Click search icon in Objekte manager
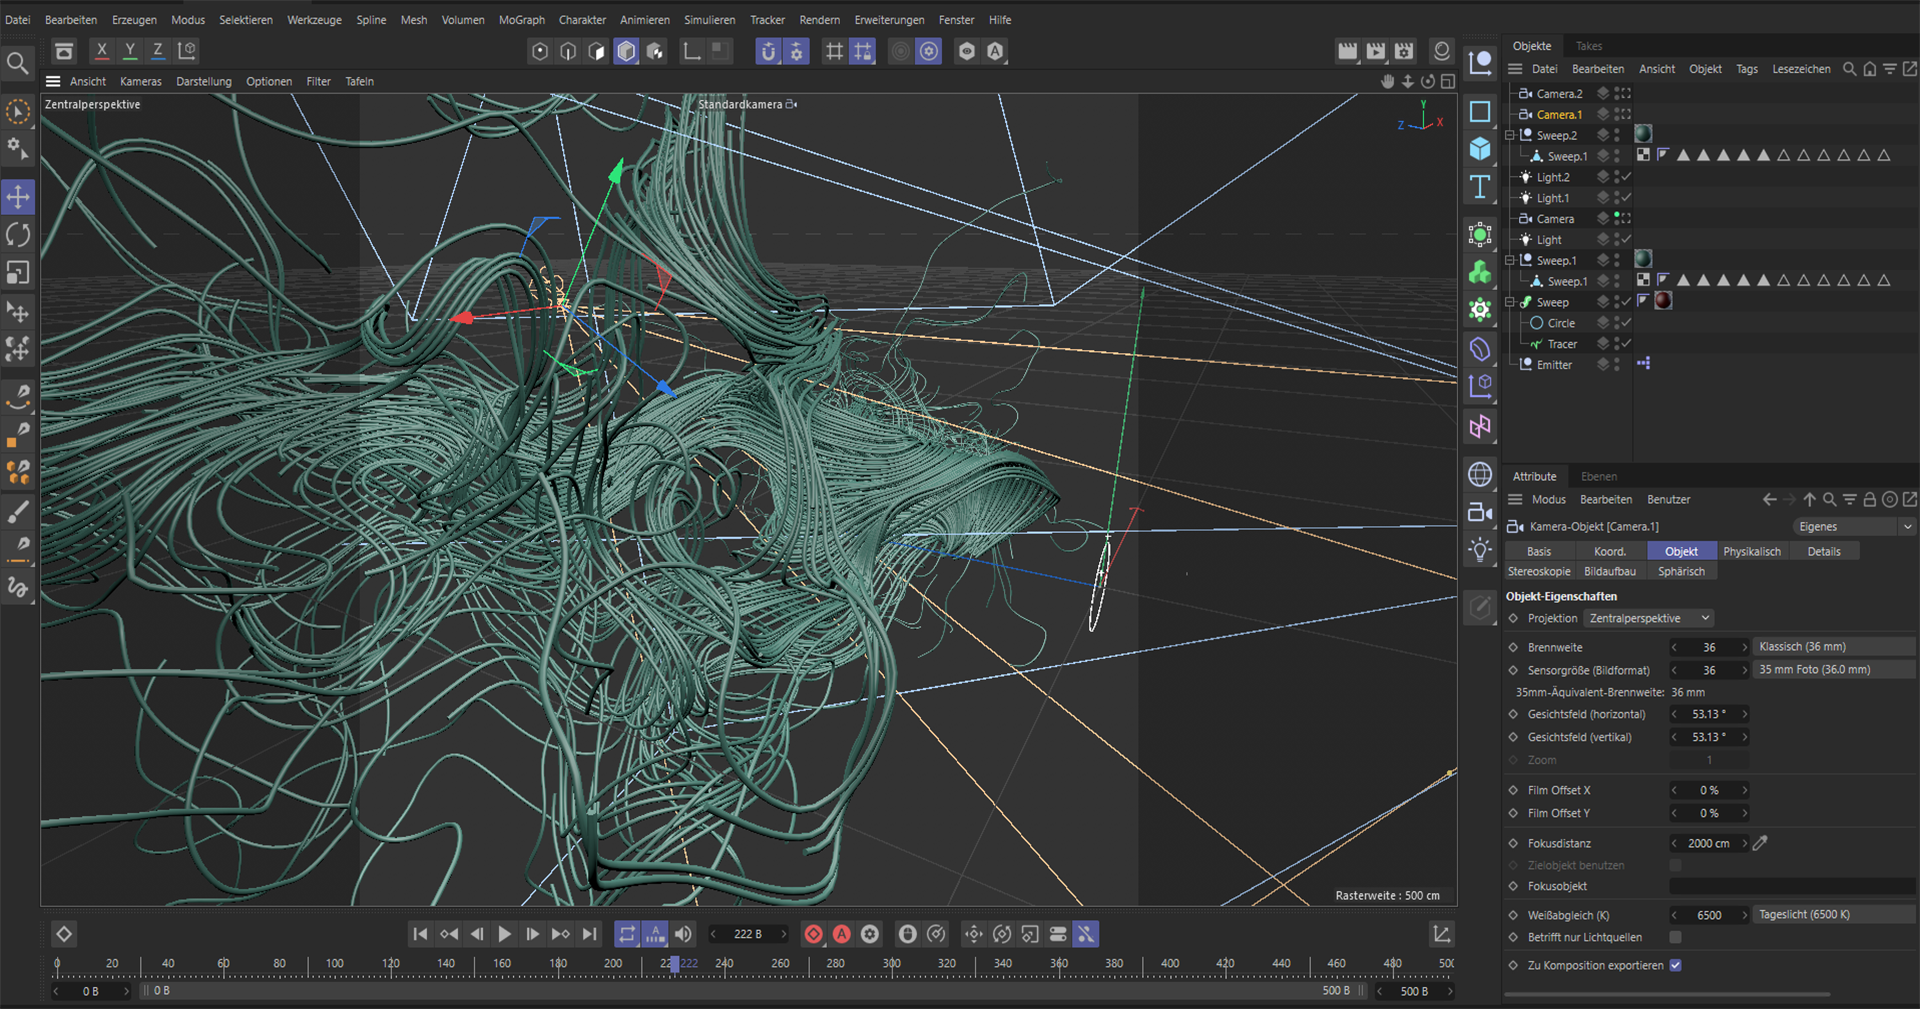Image resolution: width=1920 pixels, height=1009 pixels. point(1849,69)
